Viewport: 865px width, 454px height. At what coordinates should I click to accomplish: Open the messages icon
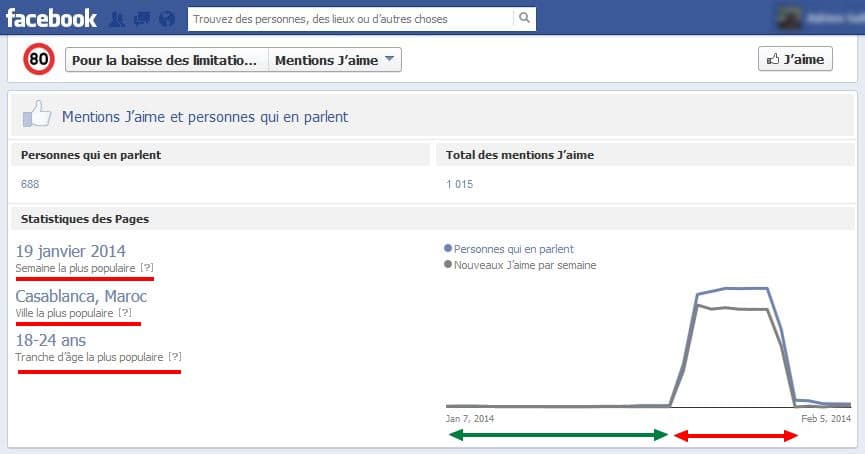(x=141, y=19)
